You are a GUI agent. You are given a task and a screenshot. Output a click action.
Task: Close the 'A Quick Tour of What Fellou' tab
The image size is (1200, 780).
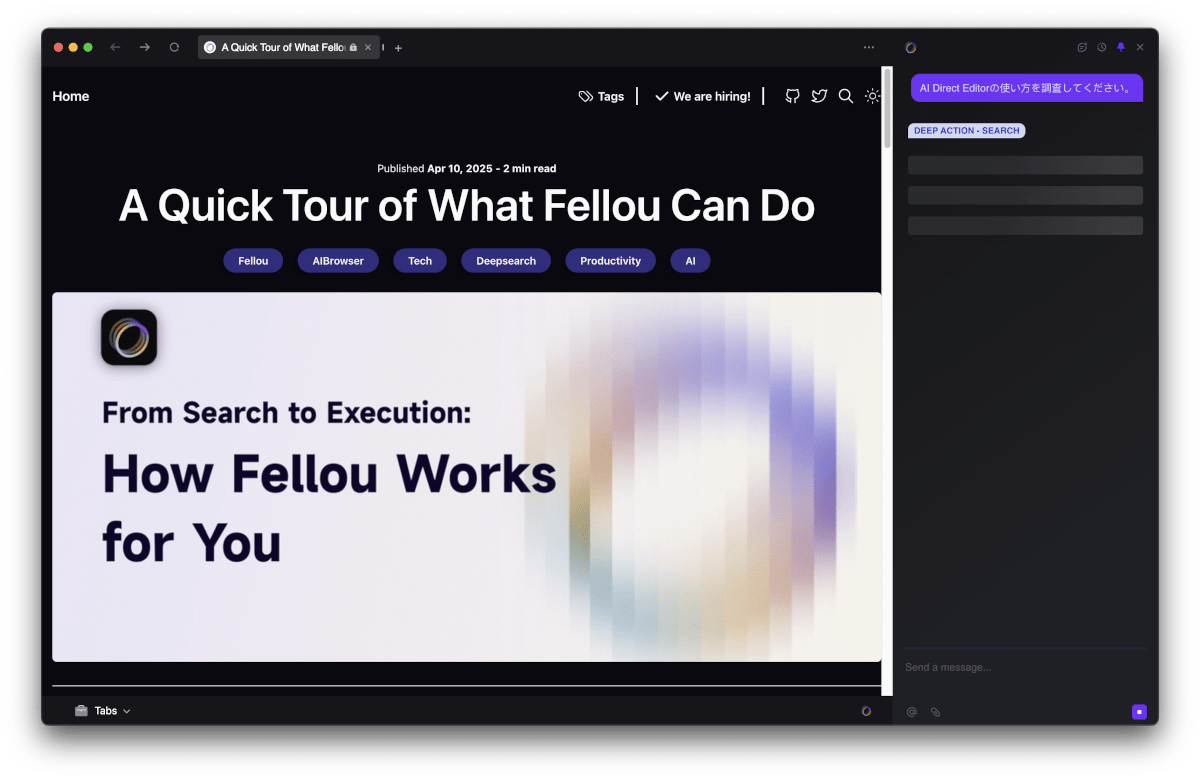(x=368, y=47)
